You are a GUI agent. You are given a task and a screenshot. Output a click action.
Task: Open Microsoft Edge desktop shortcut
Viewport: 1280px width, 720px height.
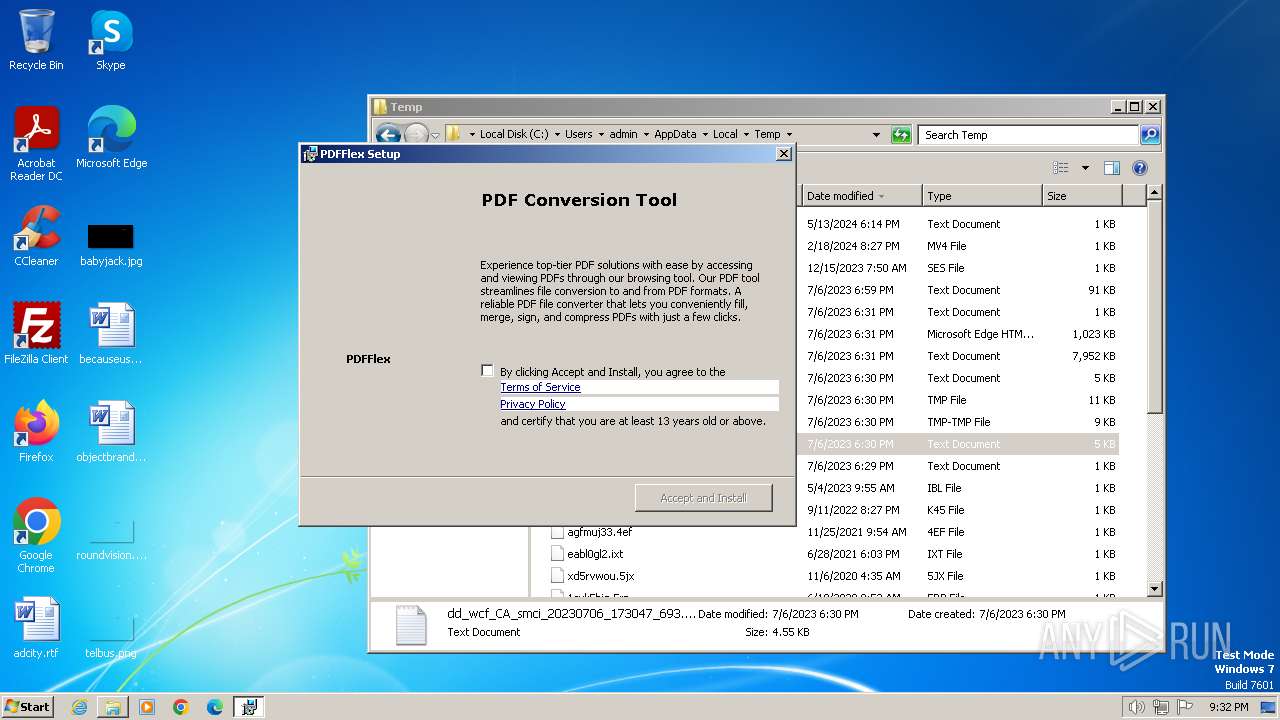click(x=111, y=137)
